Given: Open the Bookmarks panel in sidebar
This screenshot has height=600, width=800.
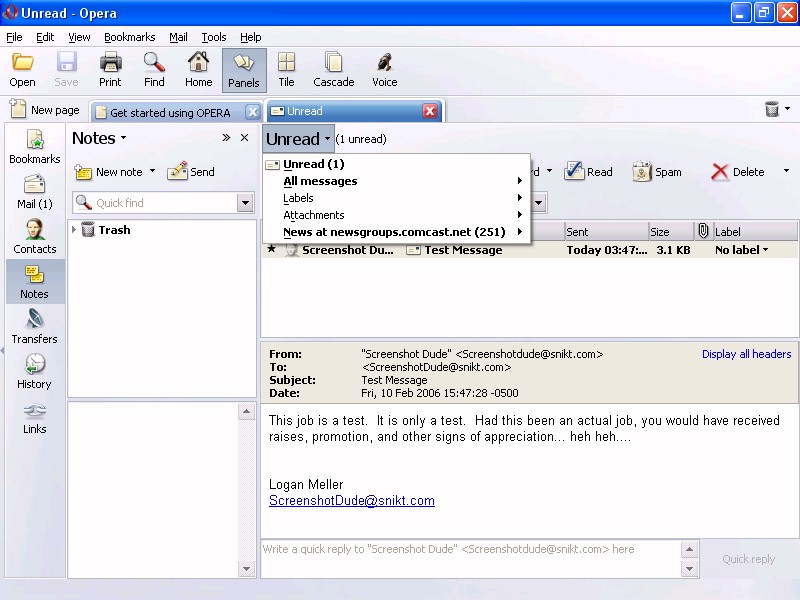Looking at the screenshot, I should [34, 147].
